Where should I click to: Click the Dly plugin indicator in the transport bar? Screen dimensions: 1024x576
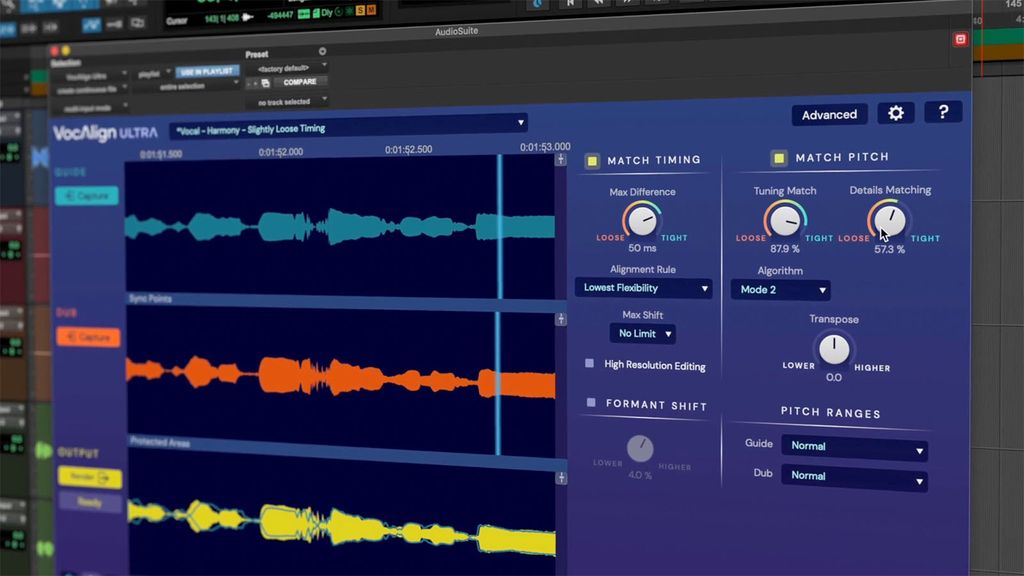[x=328, y=12]
